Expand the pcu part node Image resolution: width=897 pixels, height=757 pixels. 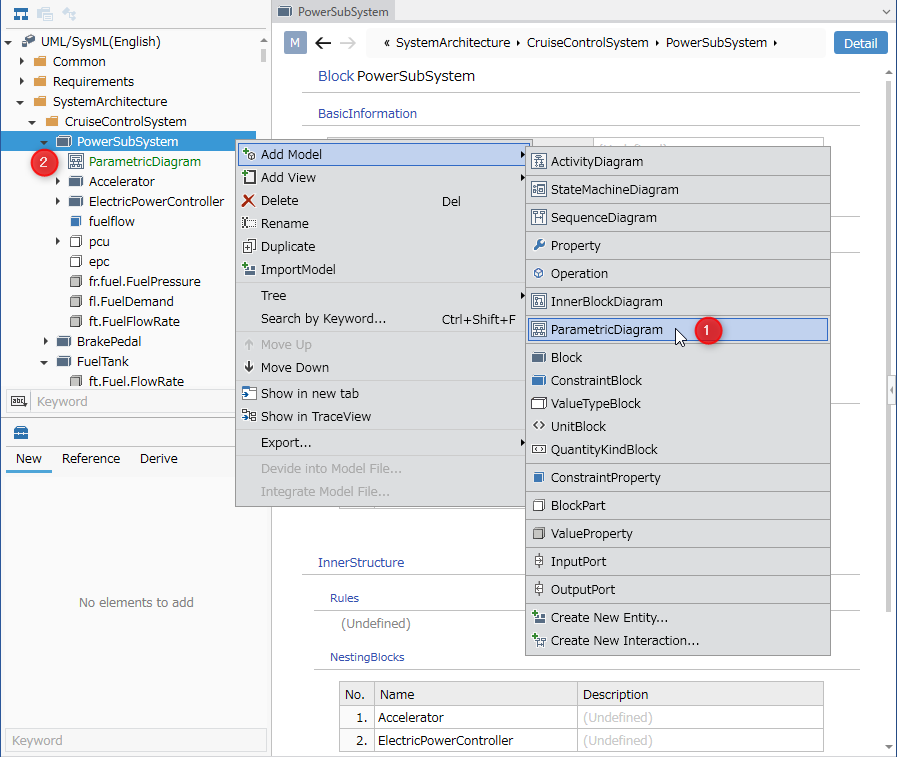57,241
